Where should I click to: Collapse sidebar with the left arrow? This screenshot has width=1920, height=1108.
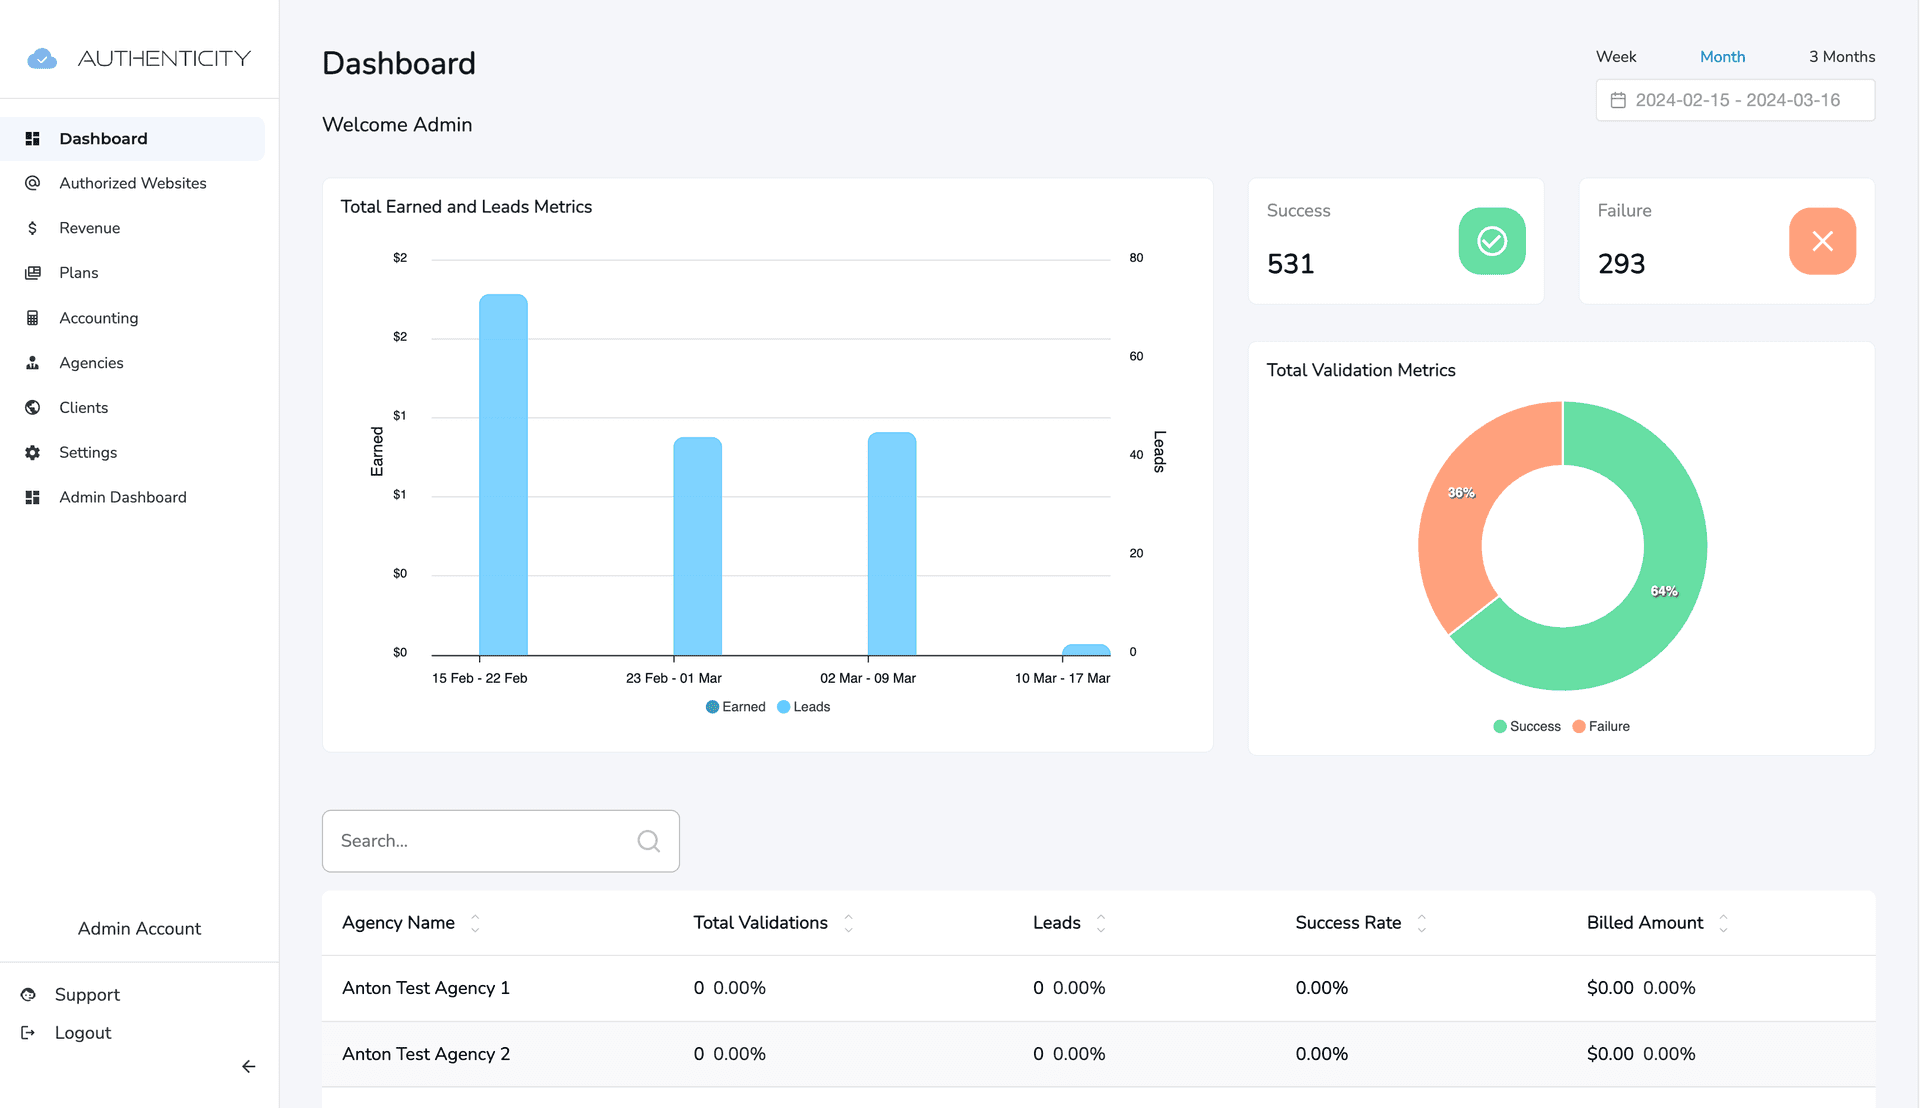(x=249, y=1067)
